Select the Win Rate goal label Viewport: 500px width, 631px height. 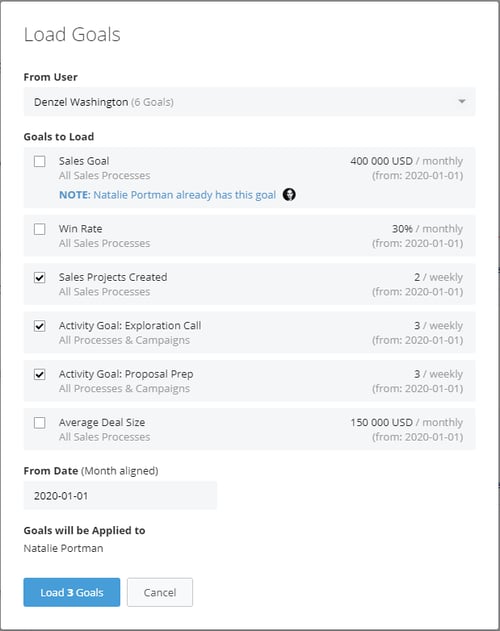click(x=81, y=229)
